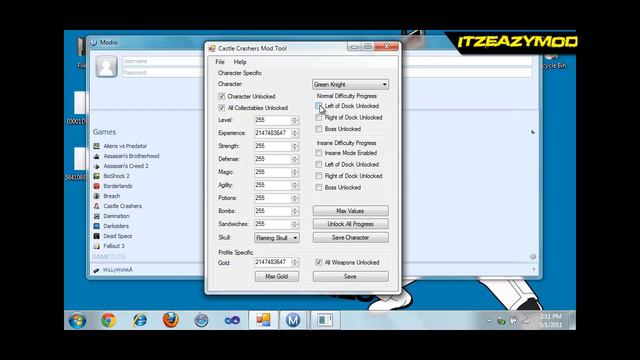Click the Borderlands game icon in Modio
Screen dimensions: 640x360
pos(97,186)
